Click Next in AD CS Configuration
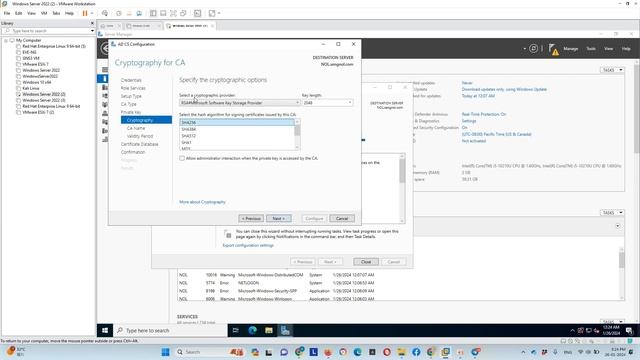Screen dimensions: 640x360 tap(279, 218)
